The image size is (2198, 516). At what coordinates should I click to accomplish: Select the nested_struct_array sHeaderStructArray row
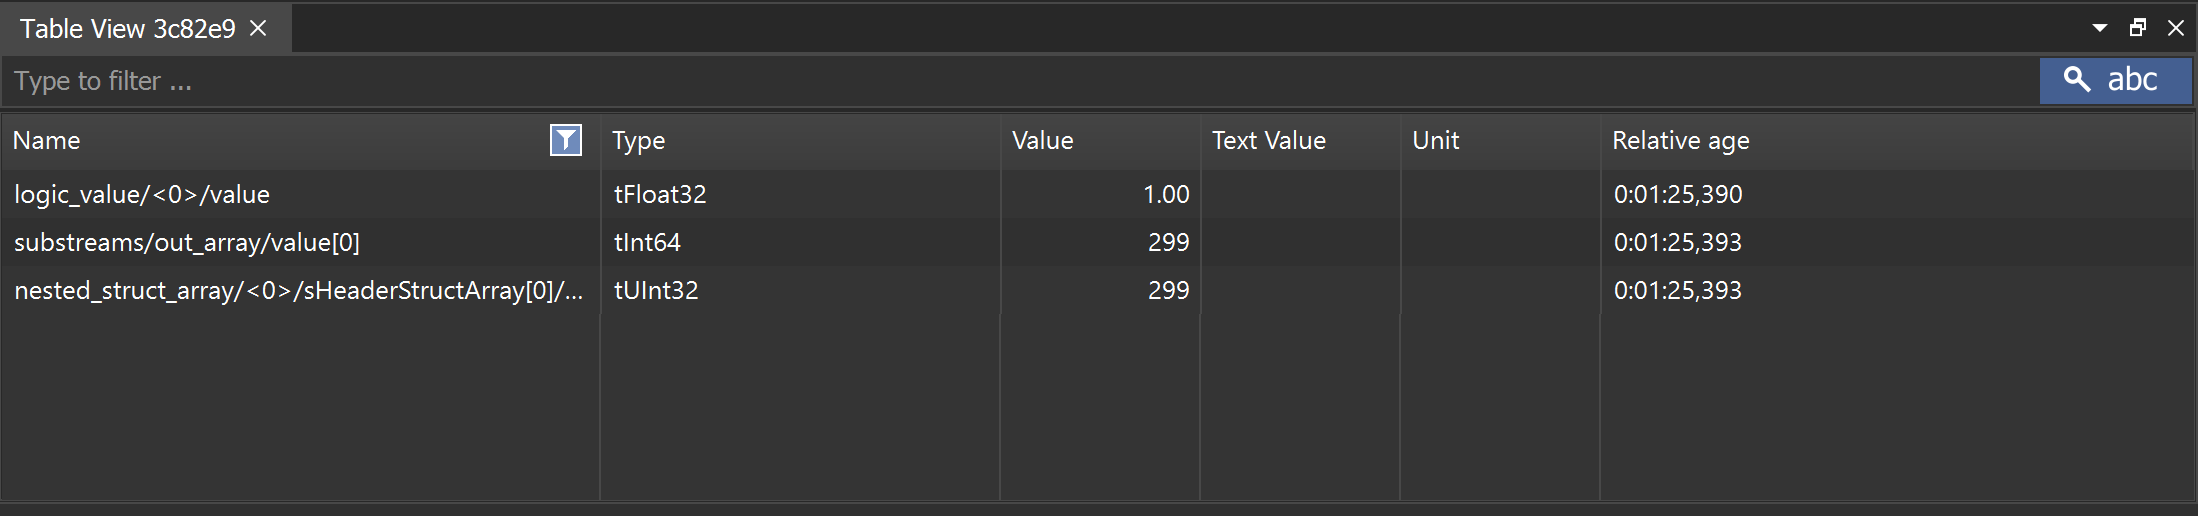coord(1098,290)
